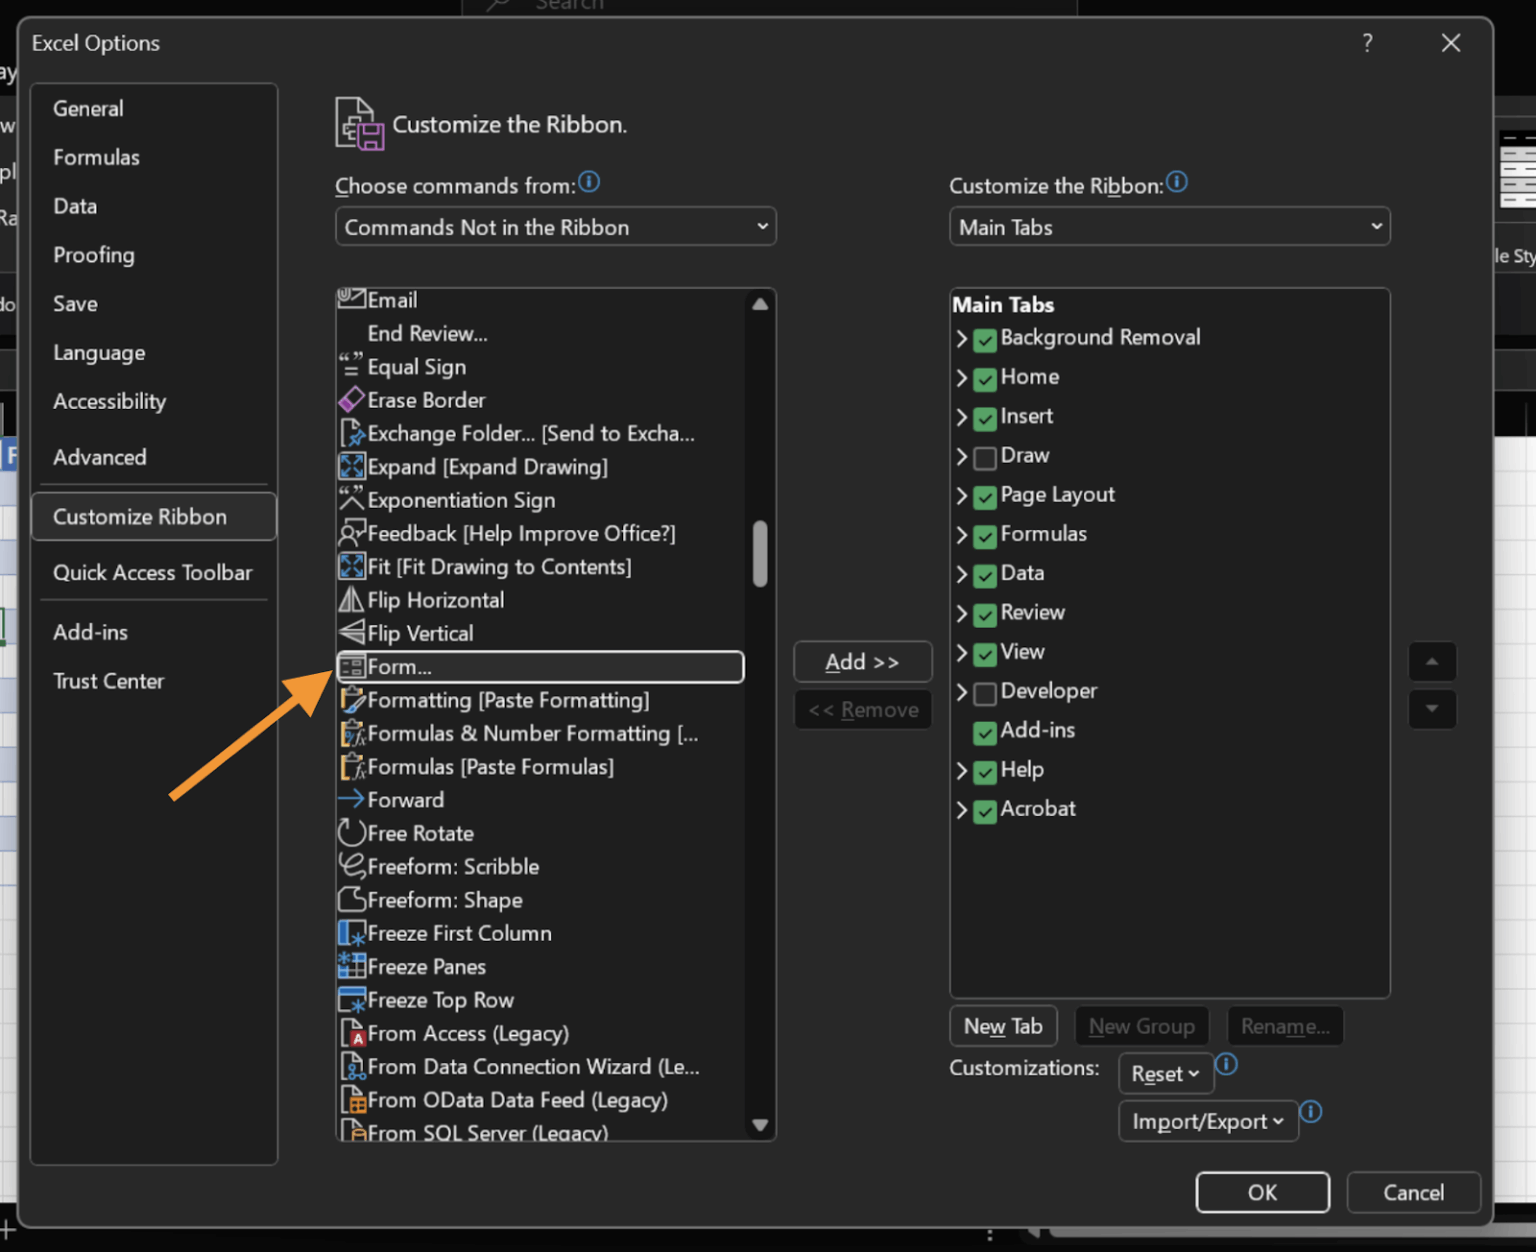Pick Freeform: Scribble from the list
Image resolution: width=1536 pixels, height=1252 pixels.
[x=451, y=866]
